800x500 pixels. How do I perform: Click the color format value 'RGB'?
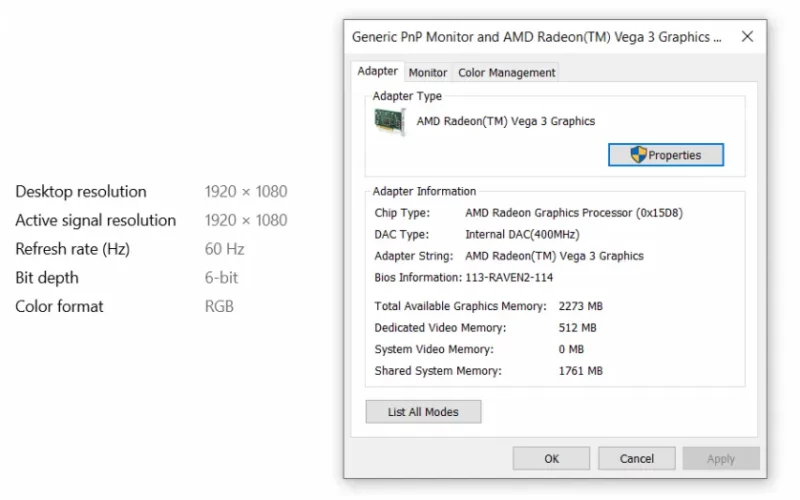(x=219, y=306)
